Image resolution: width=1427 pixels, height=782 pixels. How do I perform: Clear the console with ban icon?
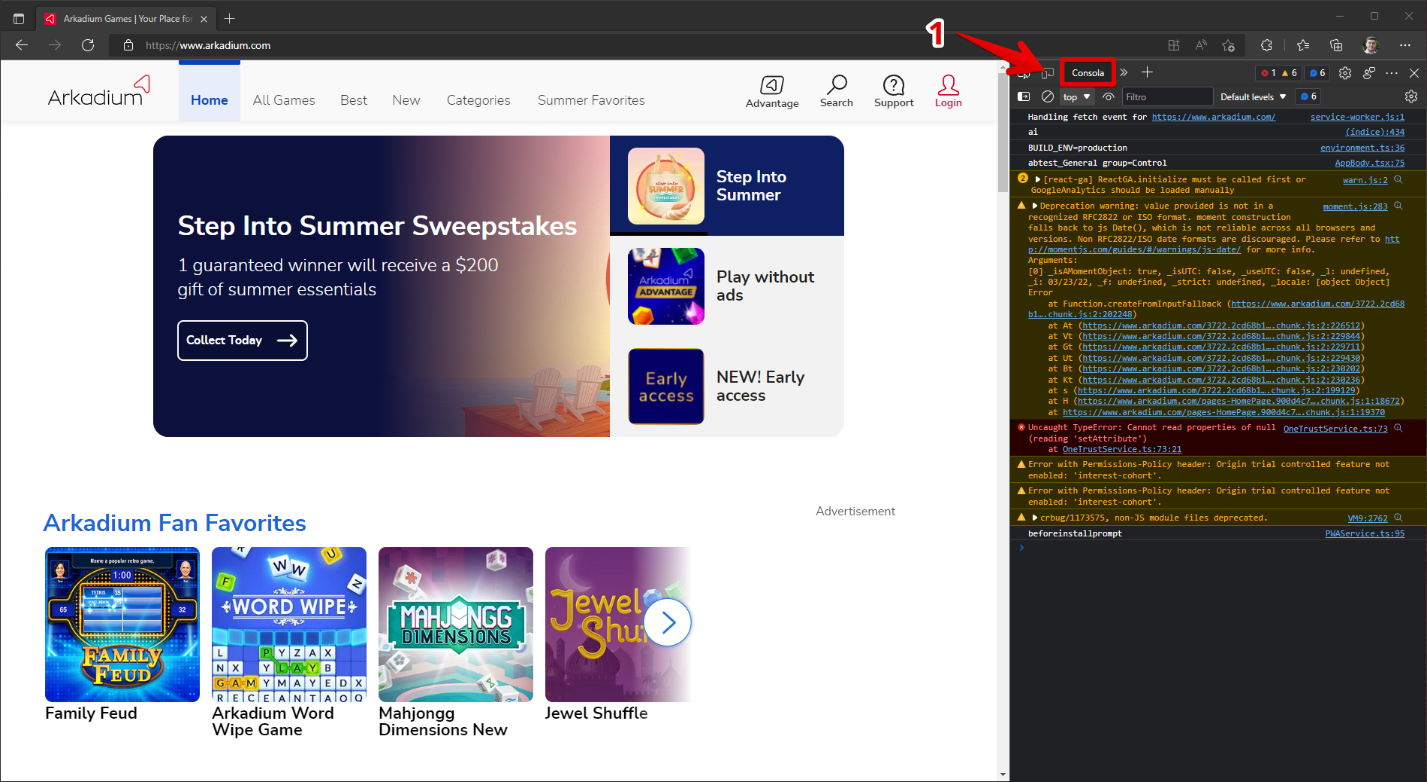point(1047,97)
